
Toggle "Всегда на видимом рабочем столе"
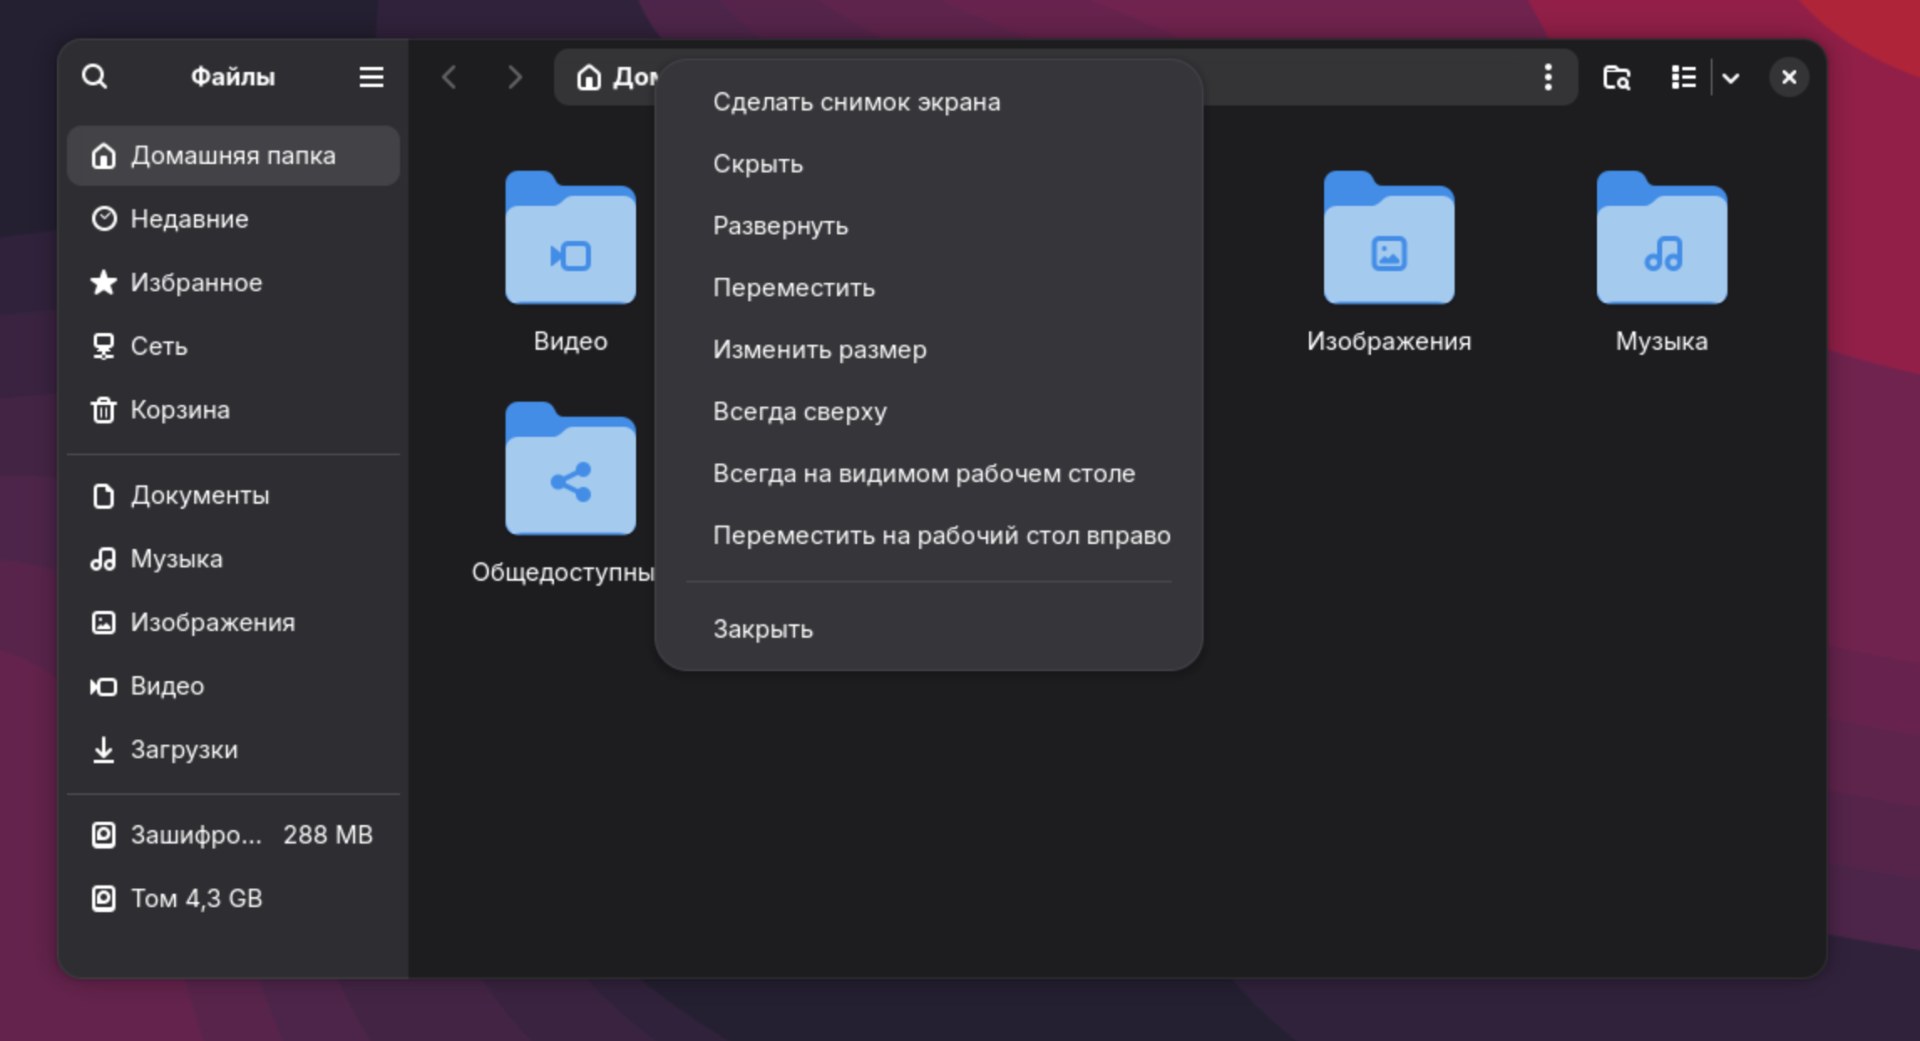coord(923,474)
